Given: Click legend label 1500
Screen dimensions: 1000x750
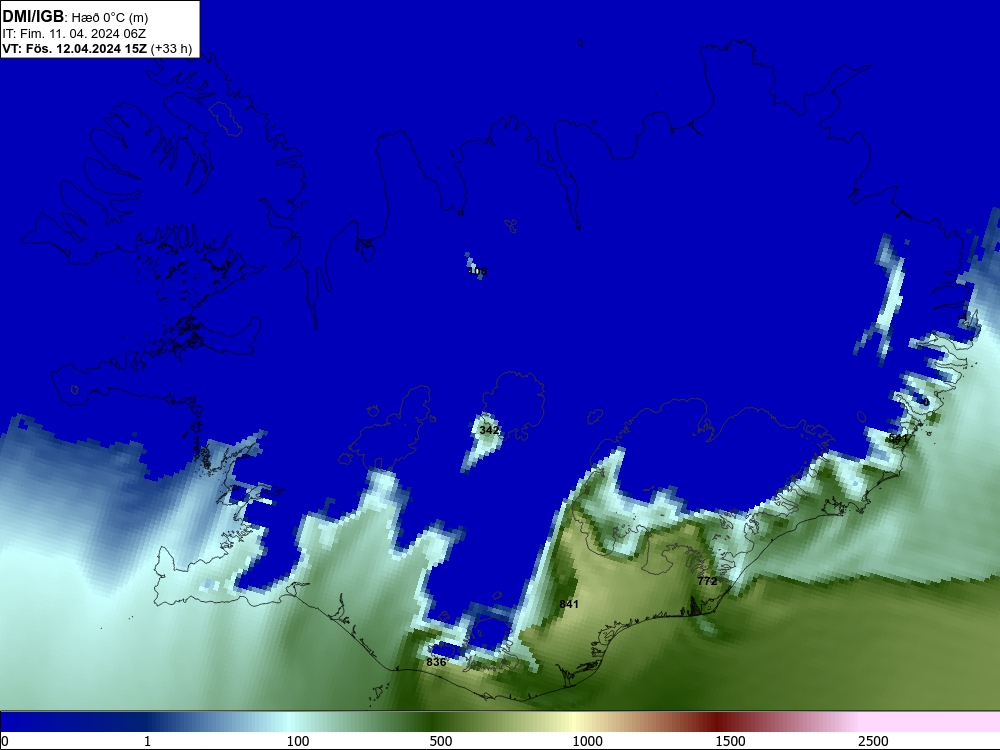Looking at the screenshot, I should click(730, 741).
